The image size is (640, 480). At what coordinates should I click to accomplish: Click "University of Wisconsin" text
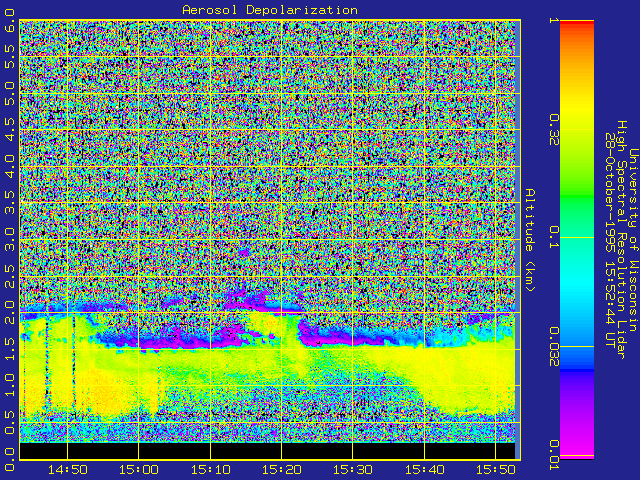point(633,240)
